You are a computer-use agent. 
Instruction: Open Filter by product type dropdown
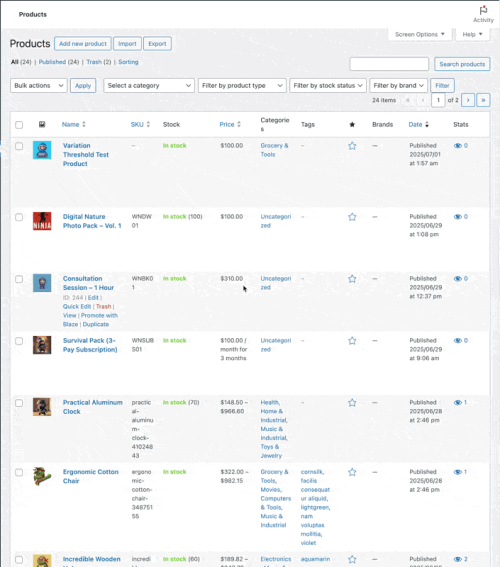(242, 86)
